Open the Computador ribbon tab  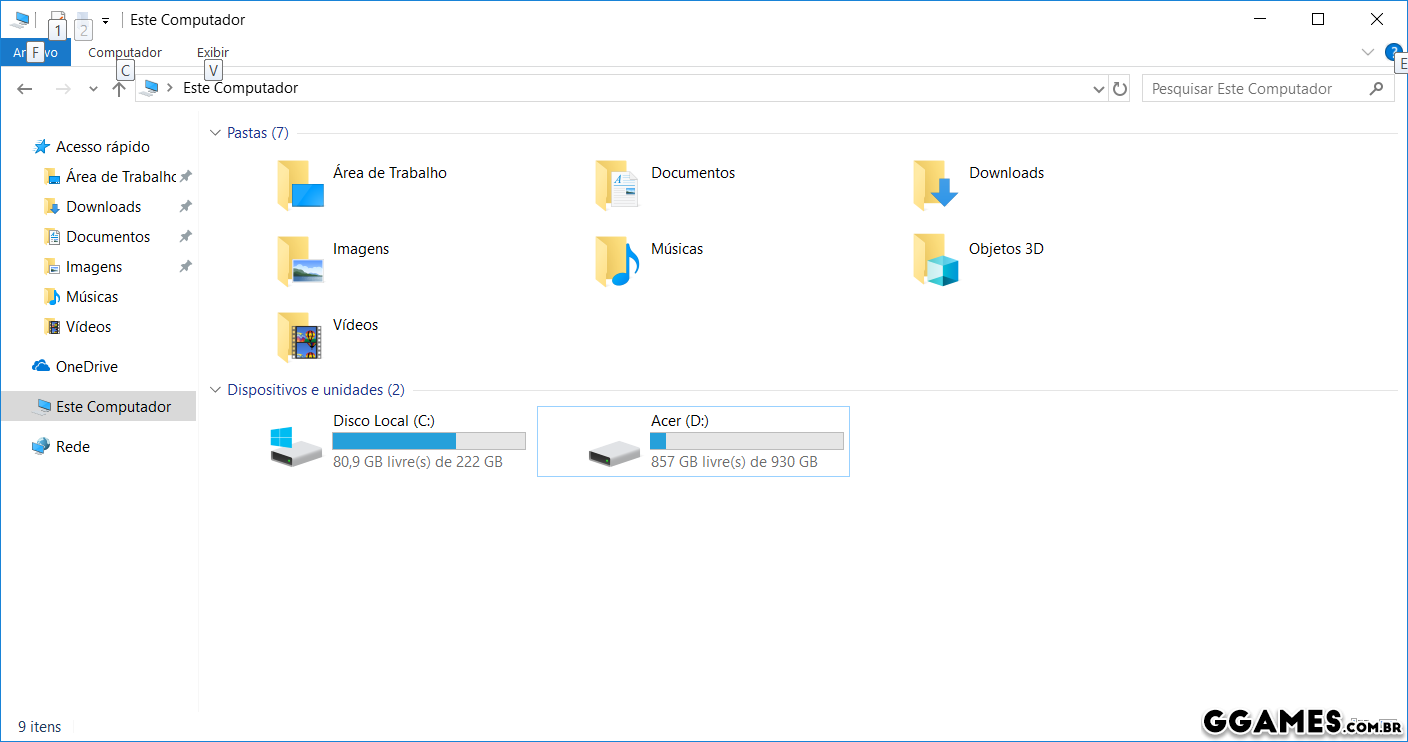tap(125, 52)
